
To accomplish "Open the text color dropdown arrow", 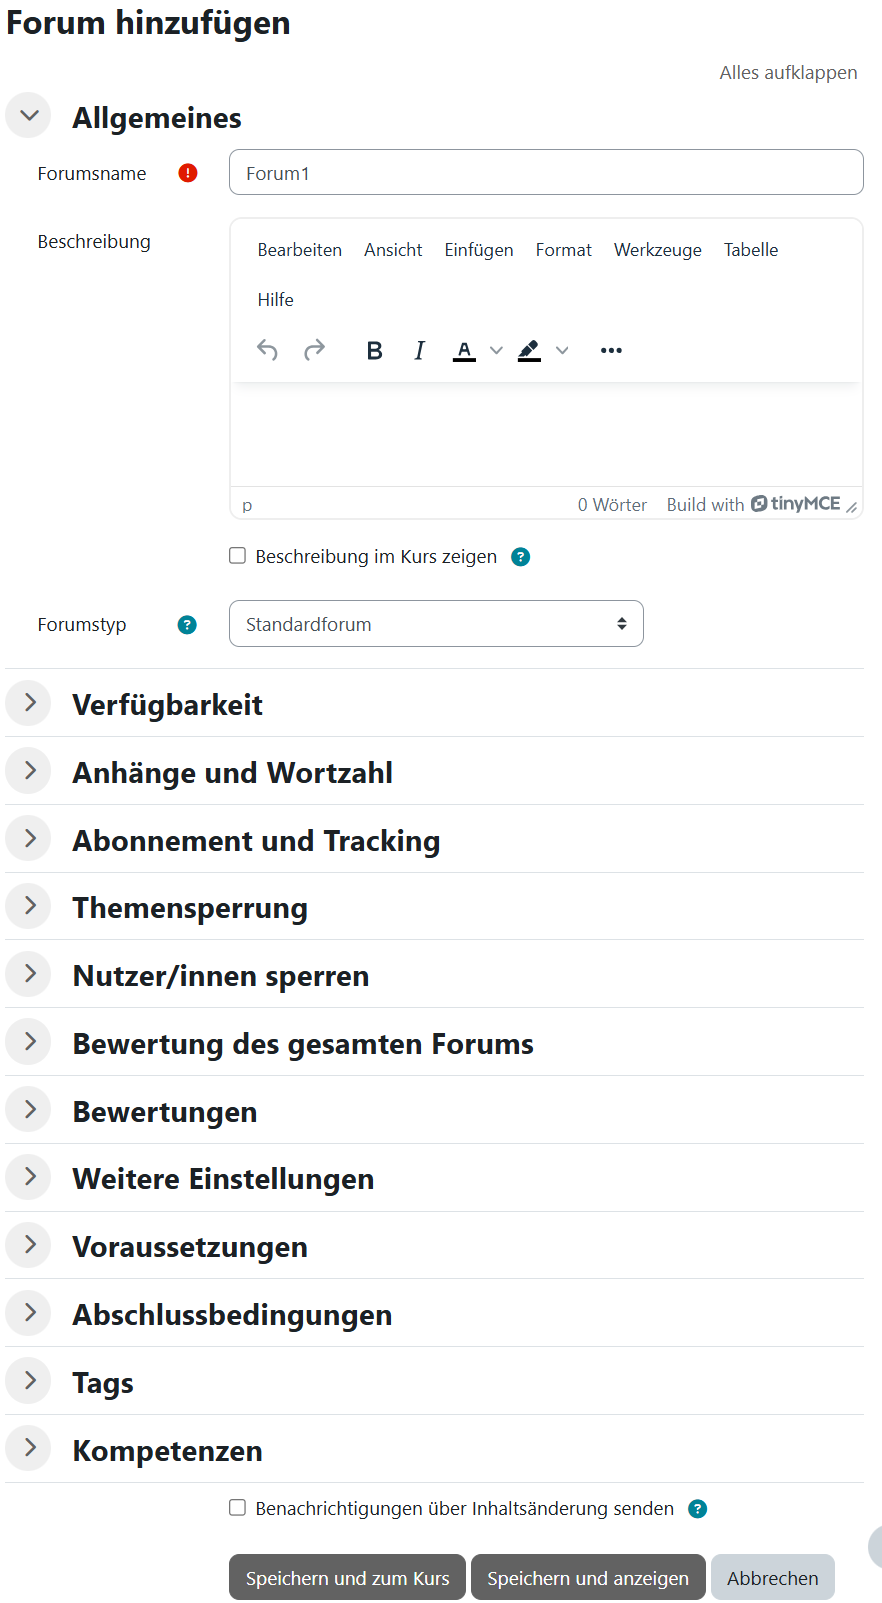I will (x=496, y=350).
